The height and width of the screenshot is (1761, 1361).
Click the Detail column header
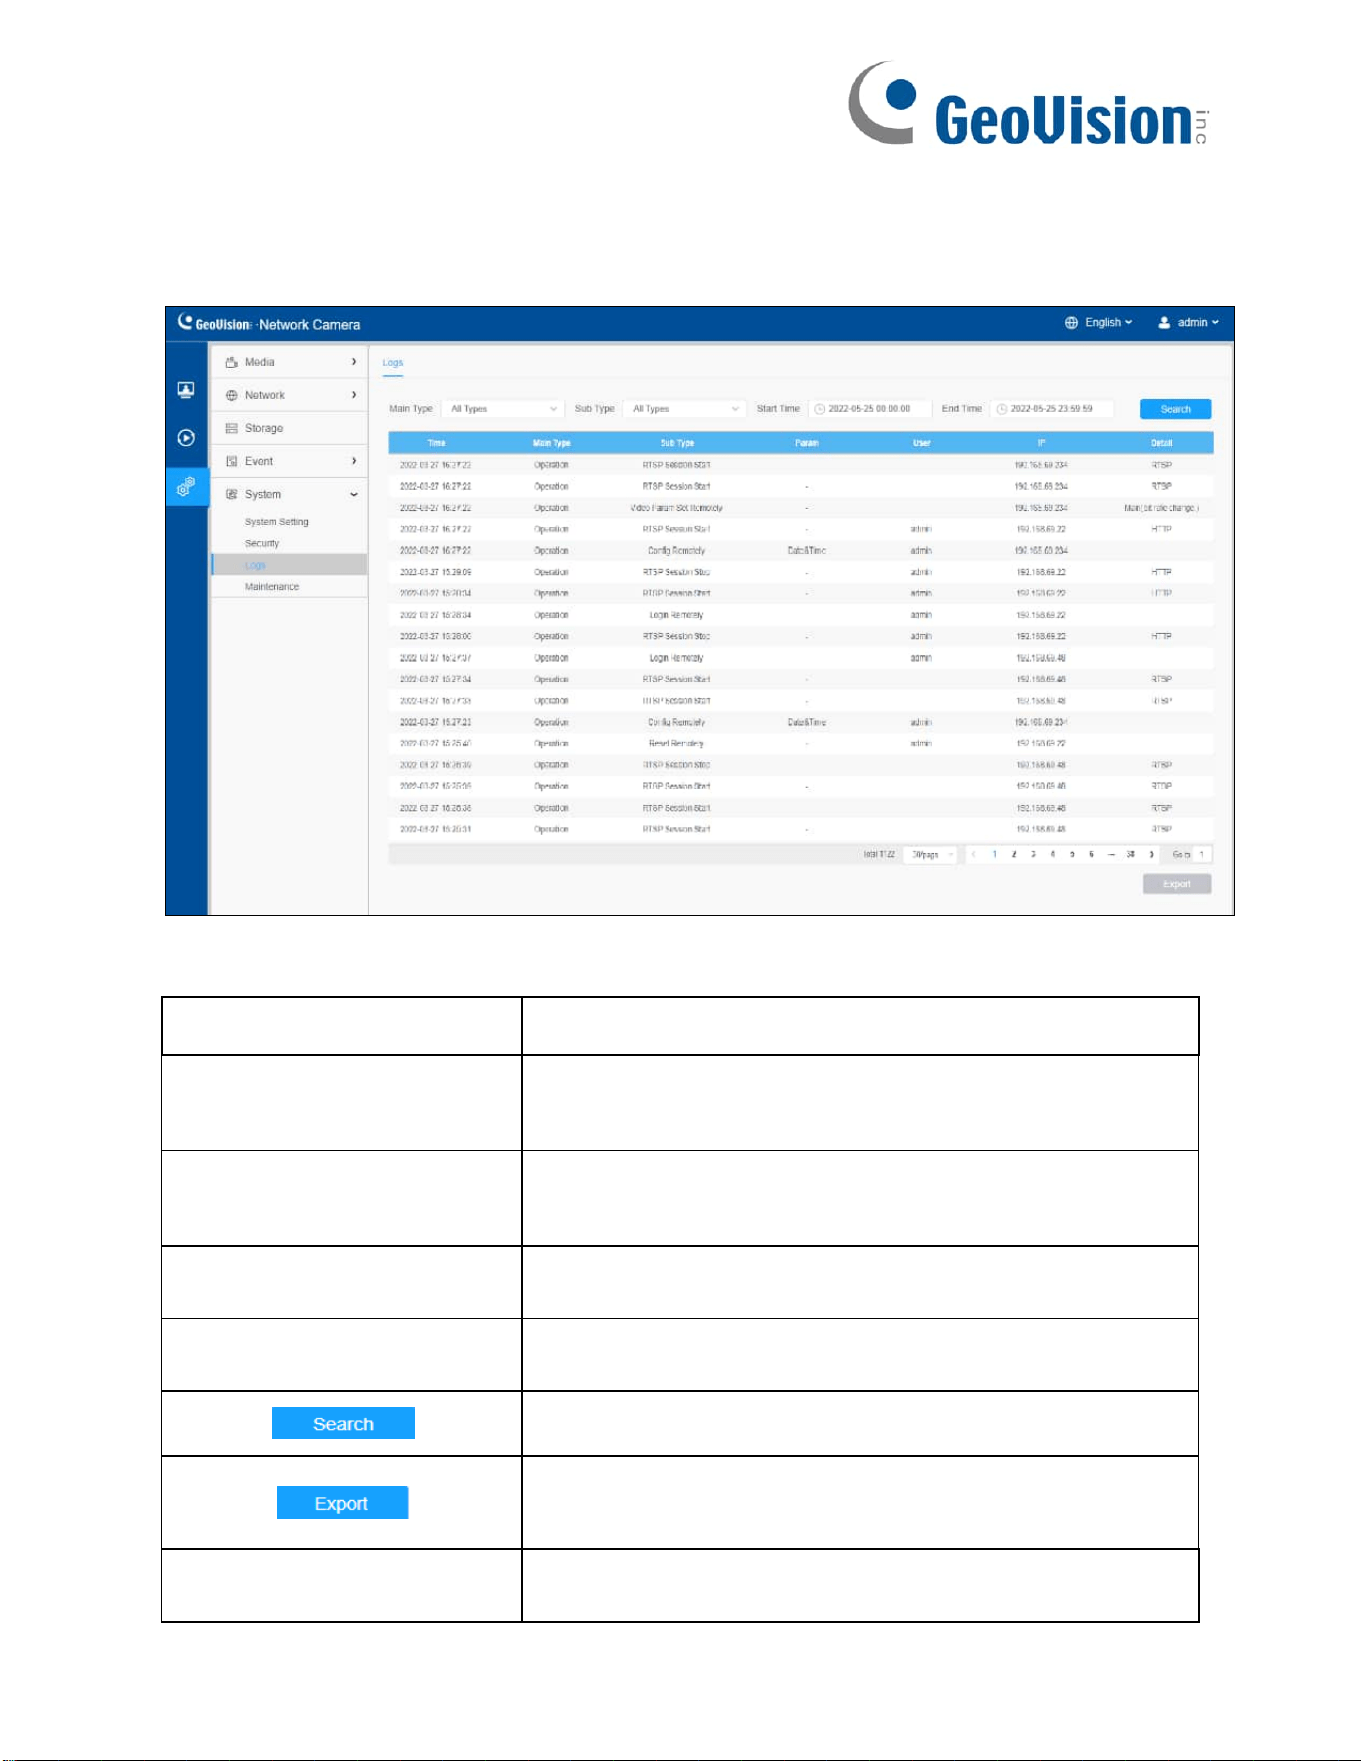(x=1161, y=443)
